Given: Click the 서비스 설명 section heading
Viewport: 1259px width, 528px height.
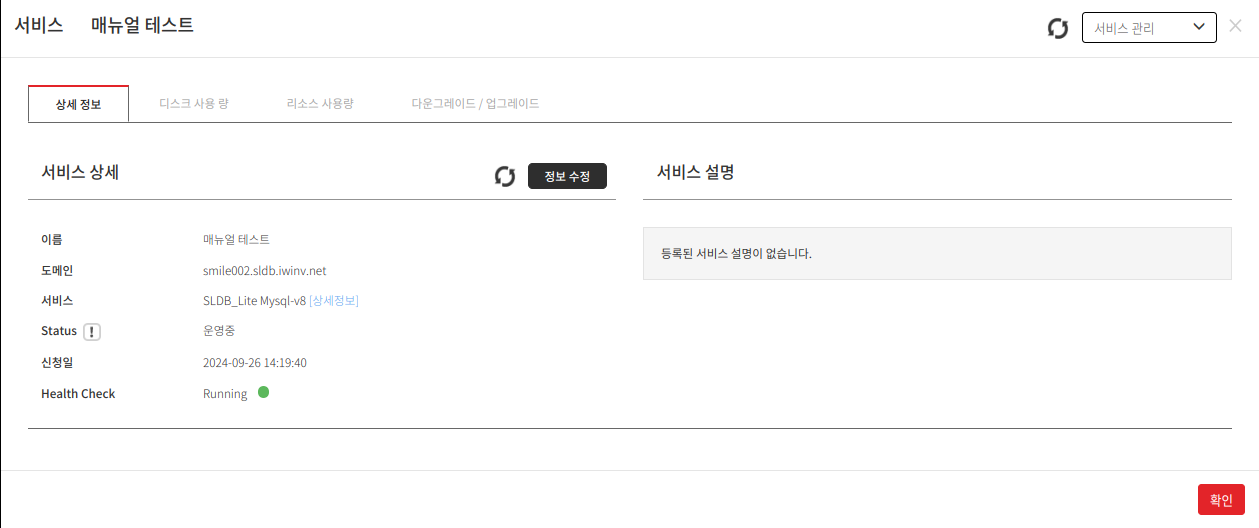Looking at the screenshot, I should point(696,172).
